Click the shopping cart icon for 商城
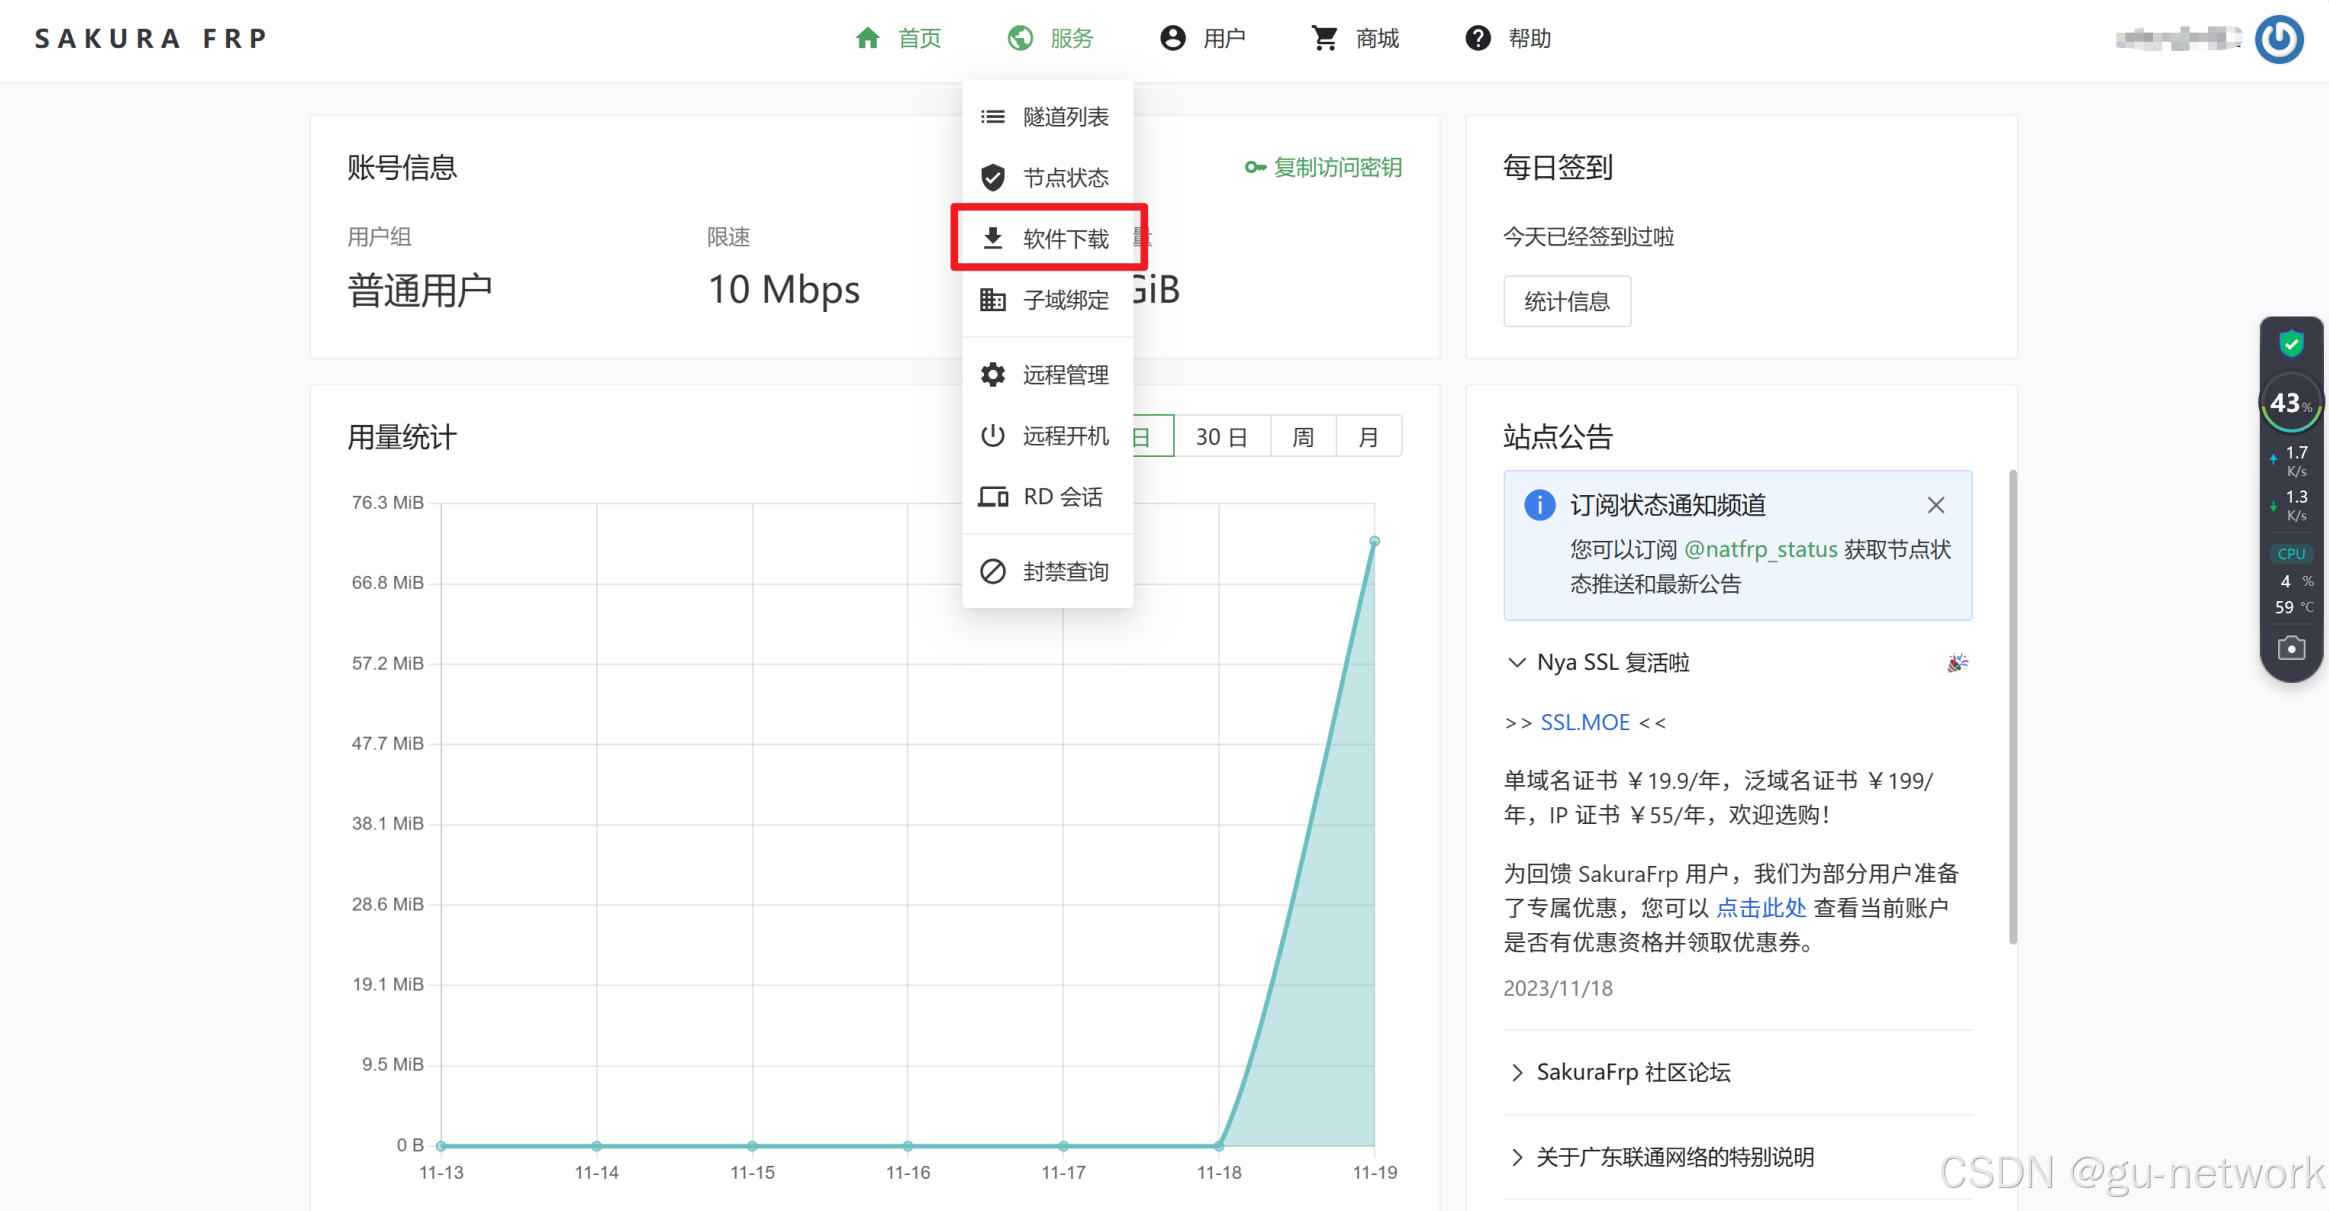This screenshot has width=2329, height=1211. point(1324,39)
